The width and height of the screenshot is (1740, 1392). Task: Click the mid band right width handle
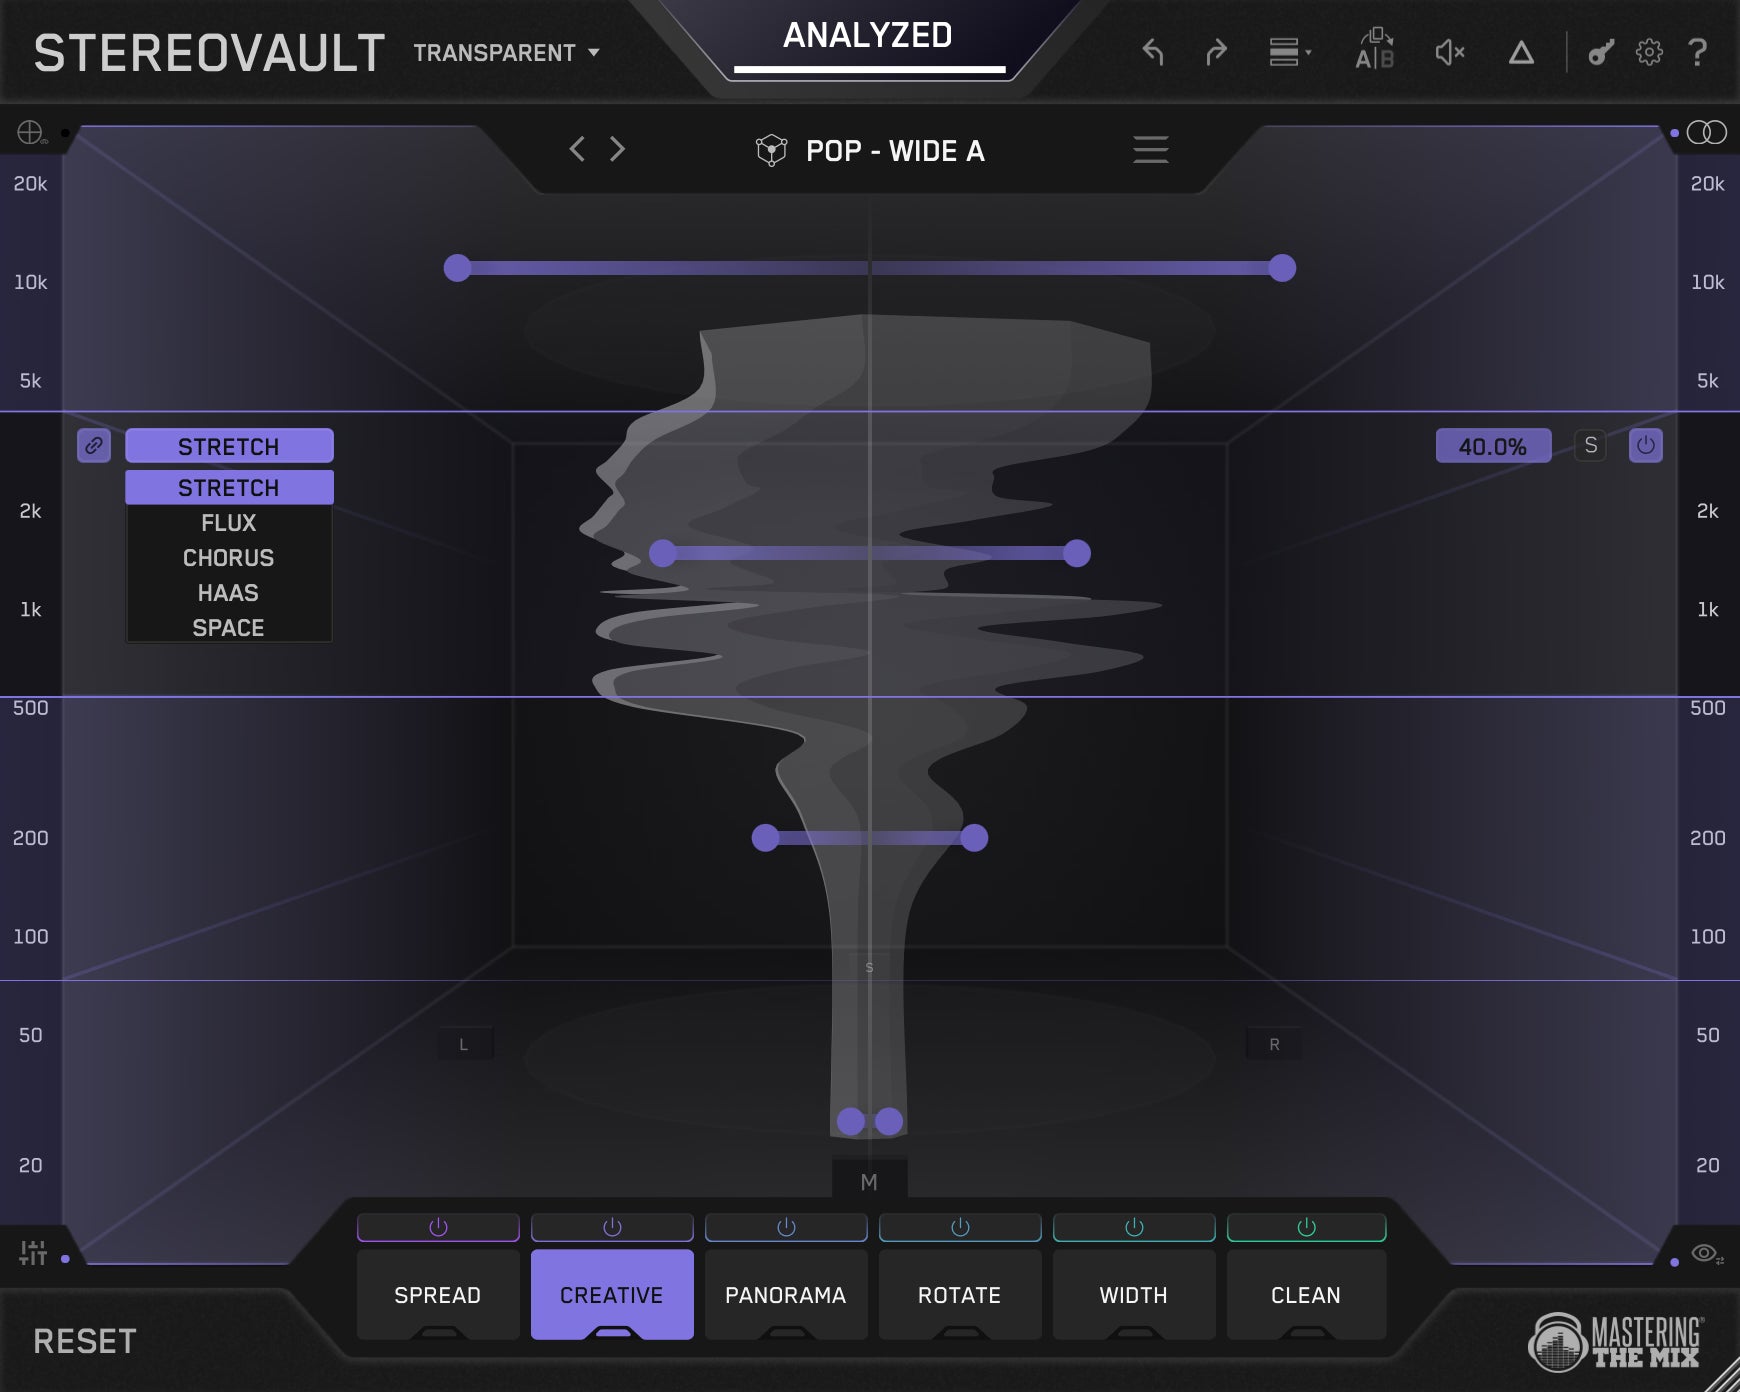[x=1077, y=553]
